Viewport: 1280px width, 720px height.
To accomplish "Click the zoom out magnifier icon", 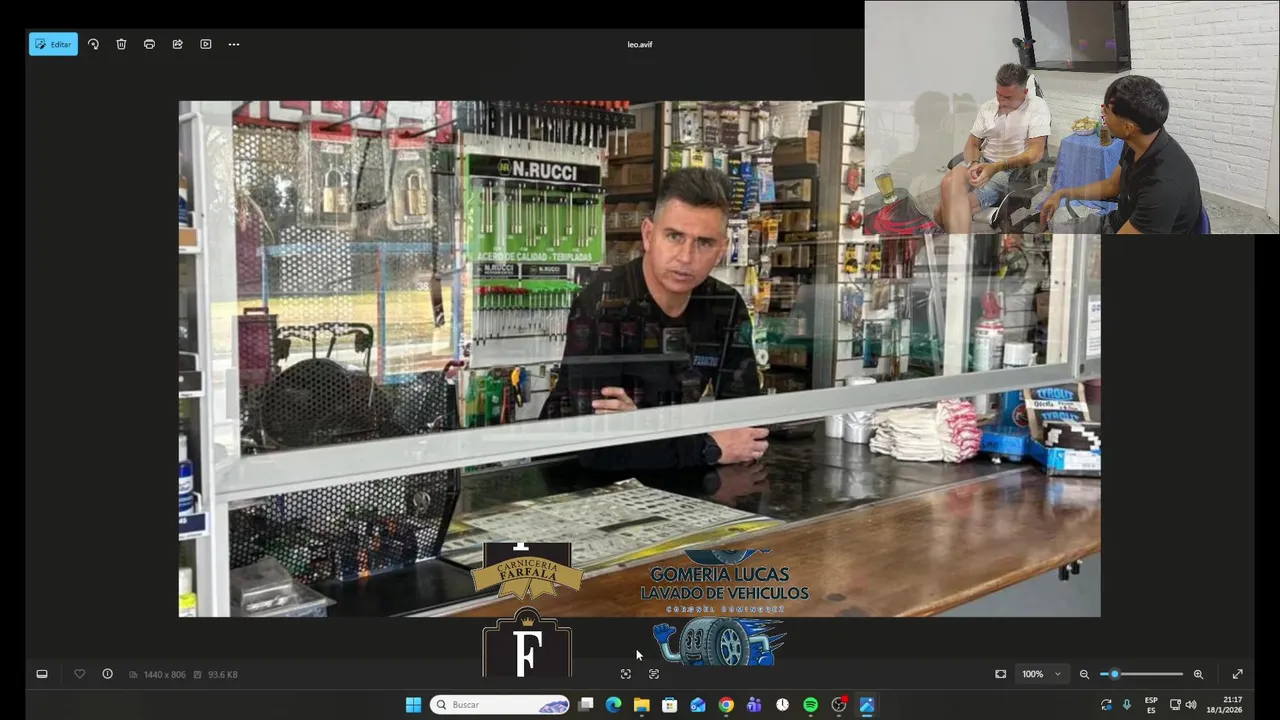I will tap(1084, 674).
